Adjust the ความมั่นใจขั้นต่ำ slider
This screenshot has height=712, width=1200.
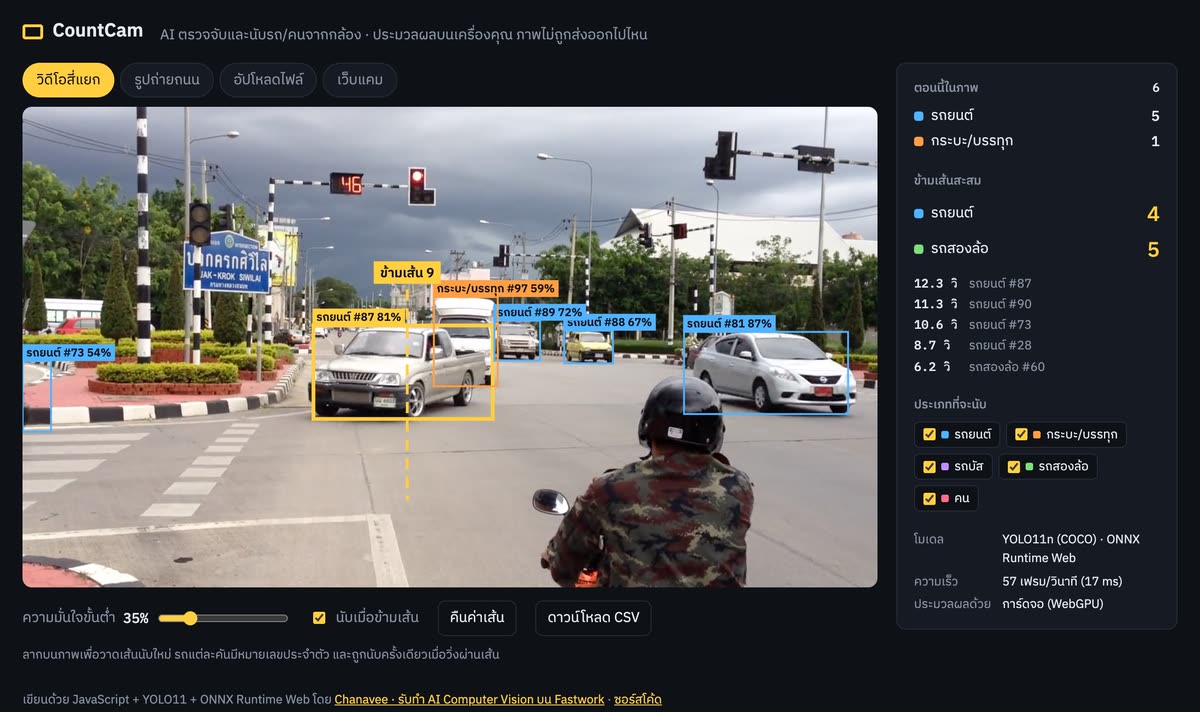click(222, 618)
